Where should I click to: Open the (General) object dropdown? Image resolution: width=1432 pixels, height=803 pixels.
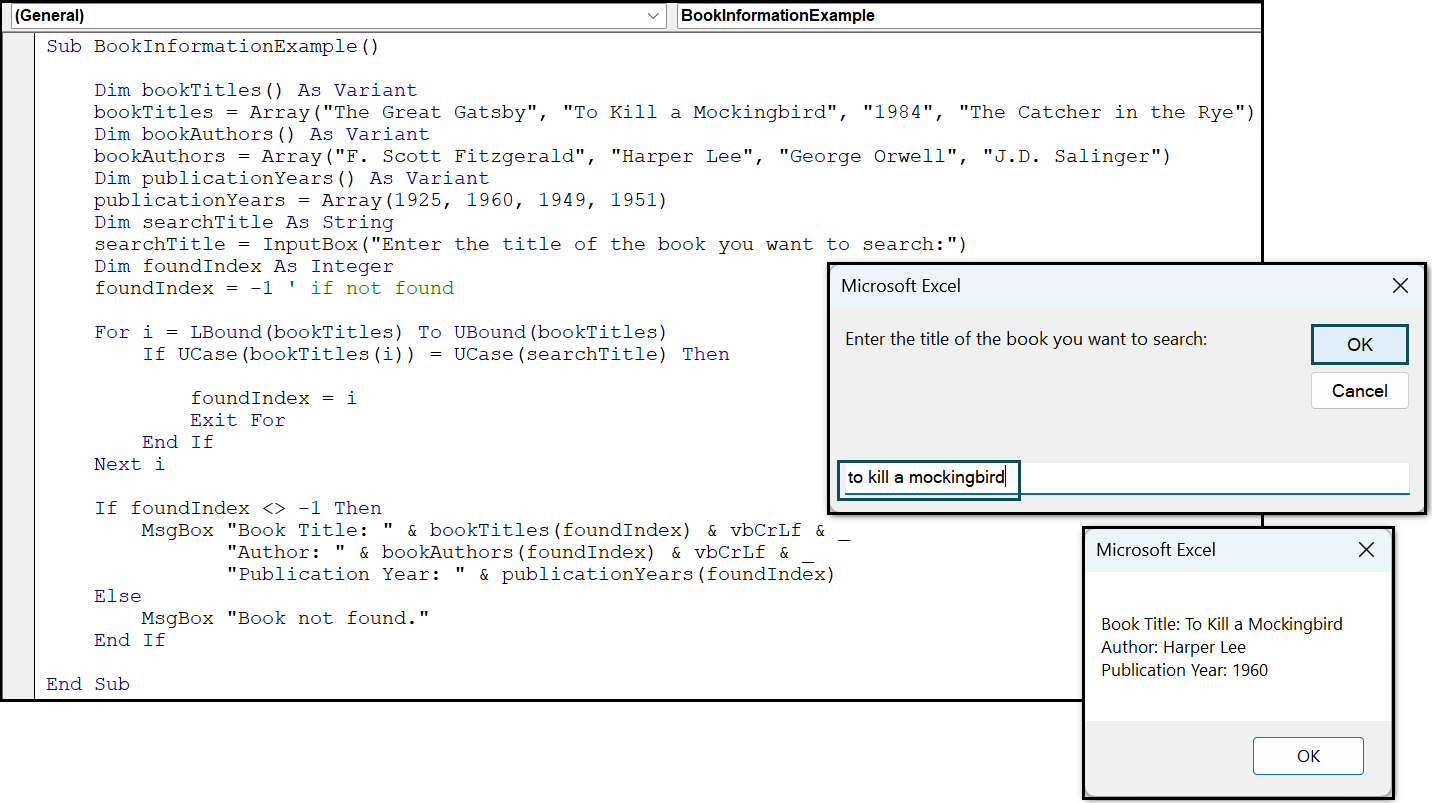click(337, 16)
